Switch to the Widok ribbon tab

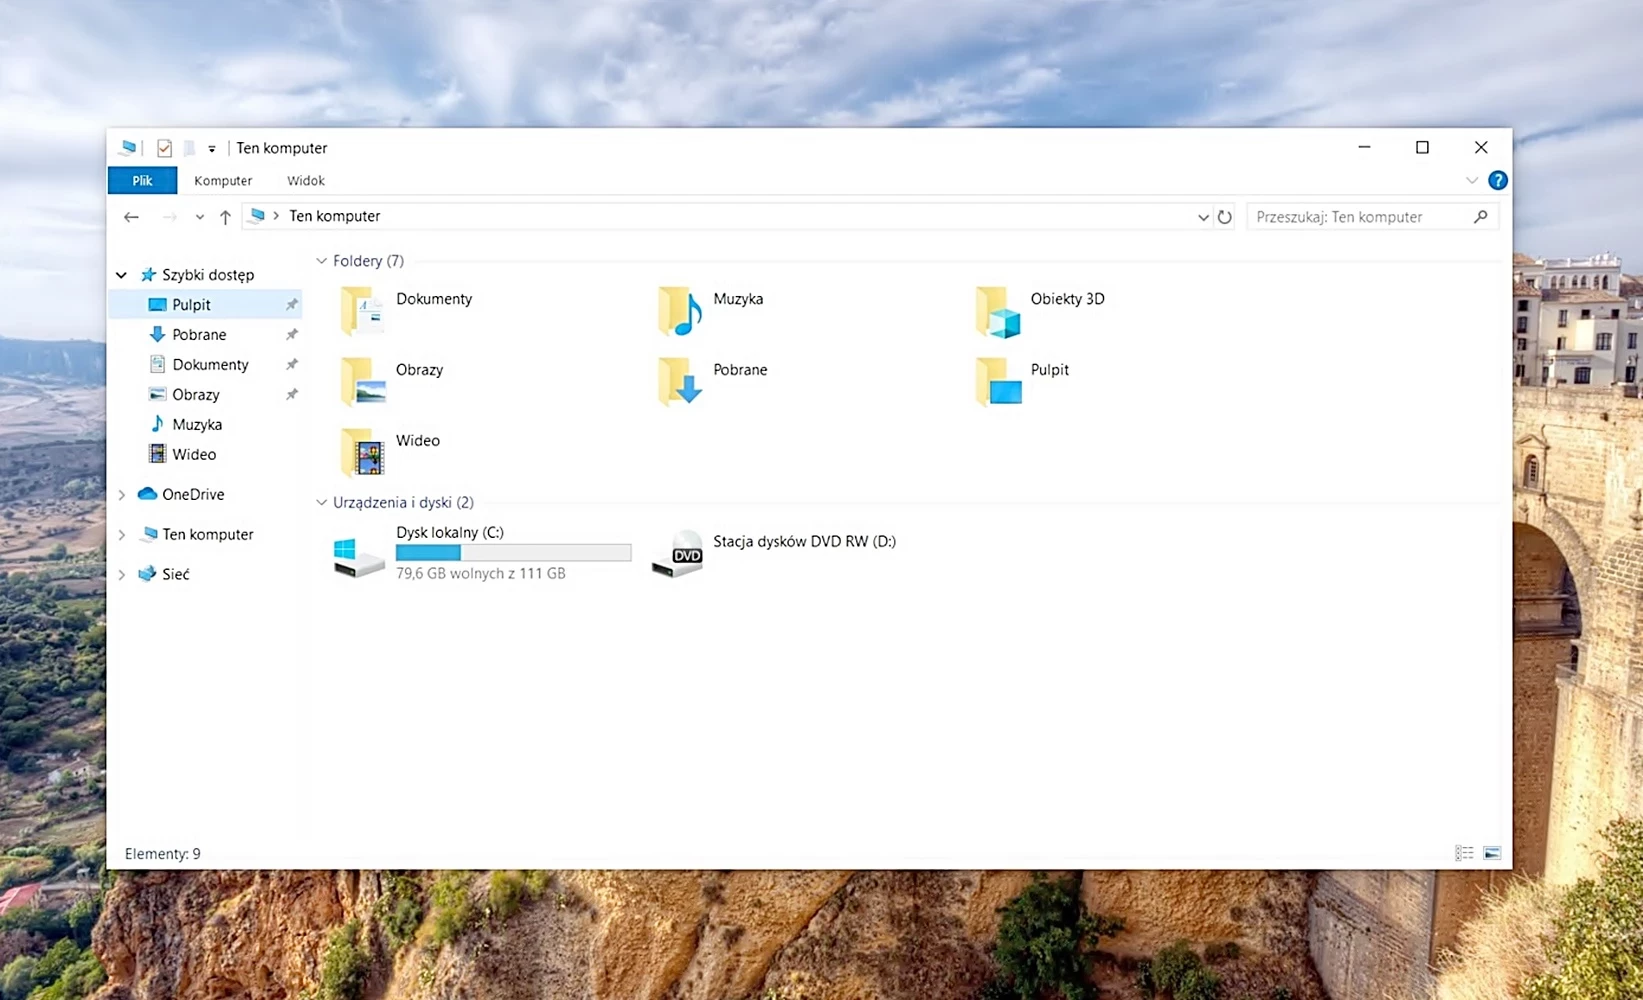[x=305, y=181]
